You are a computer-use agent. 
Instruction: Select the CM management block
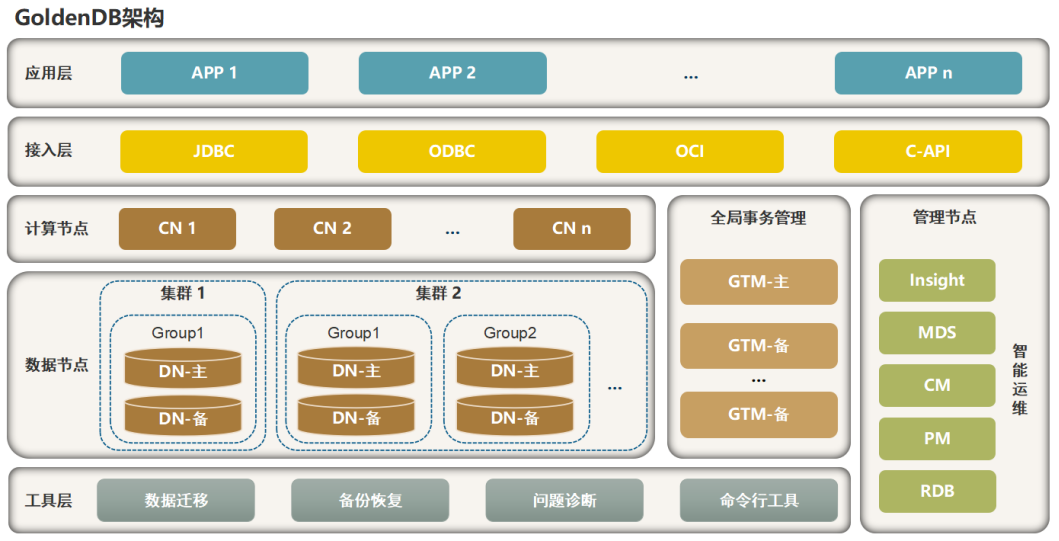[x=937, y=386]
